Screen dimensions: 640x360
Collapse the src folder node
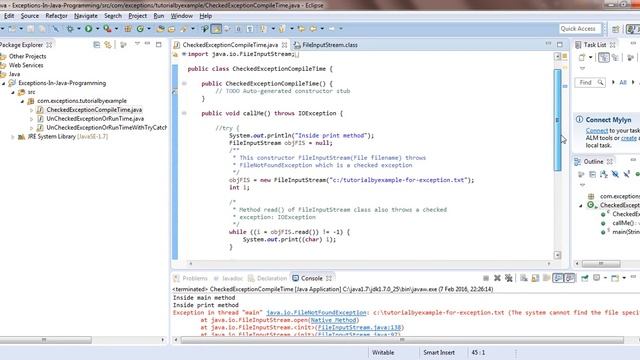pyautogui.click(x=13, y=92)
